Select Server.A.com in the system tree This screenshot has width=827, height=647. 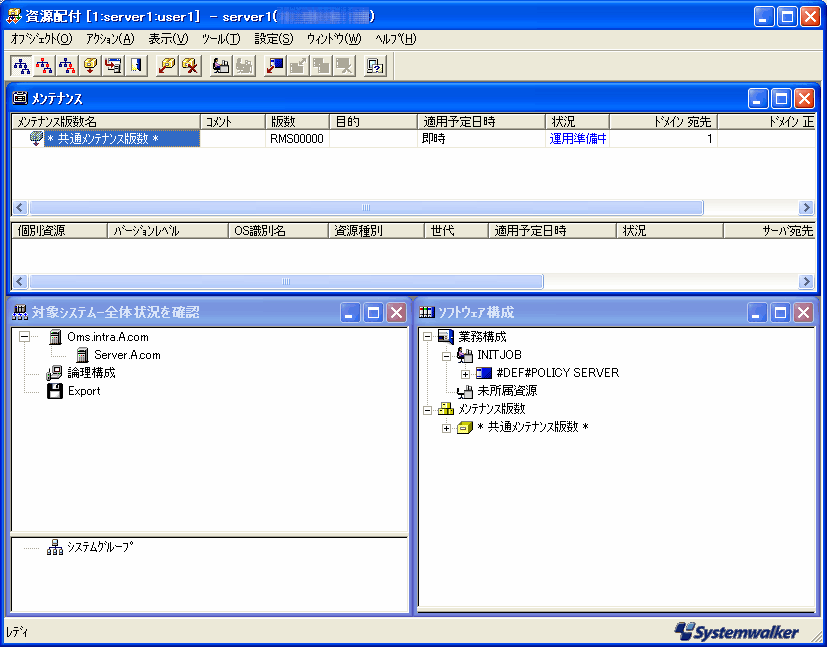(x=127, y=355)
